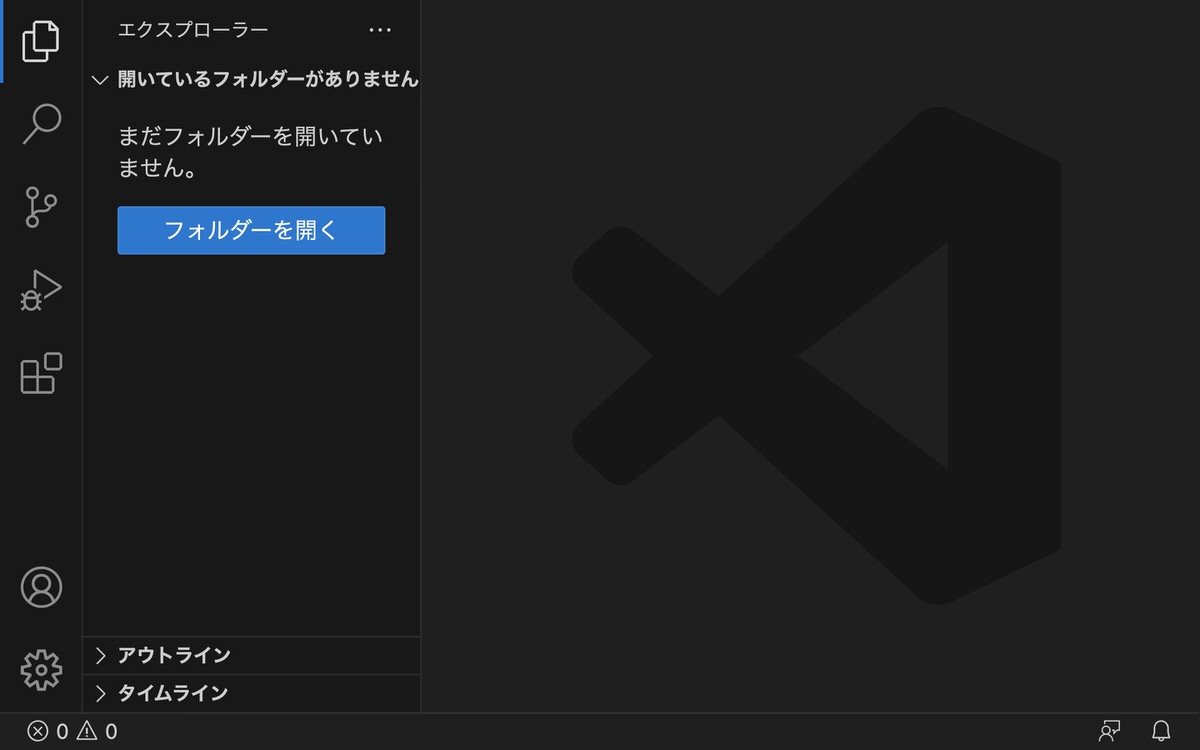
Task: Click the エクスプローラー panel title
Action: tap(193, 30)
